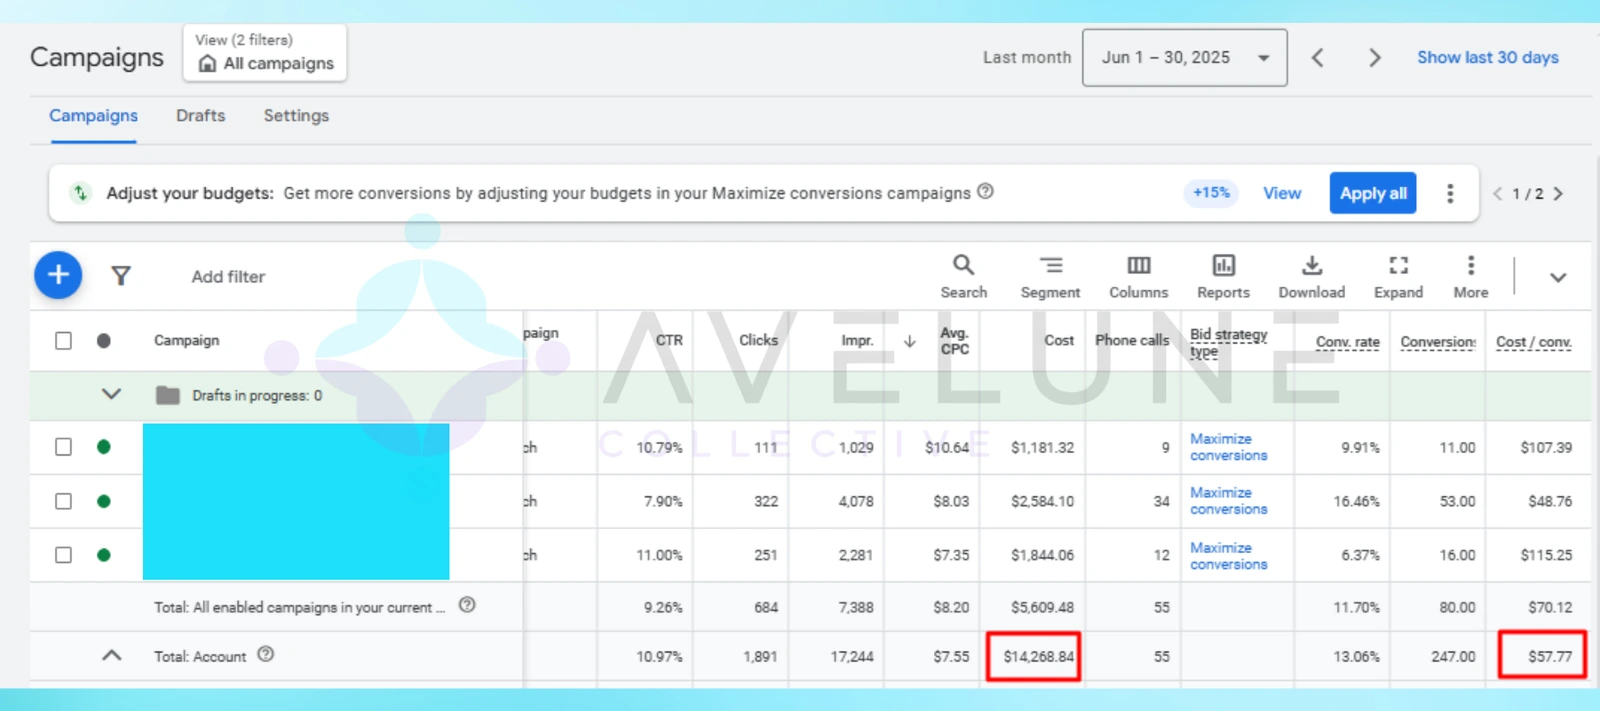Show next recommendation card
The width and height of the screenshot is (1600, 711).
[1558, 194]
